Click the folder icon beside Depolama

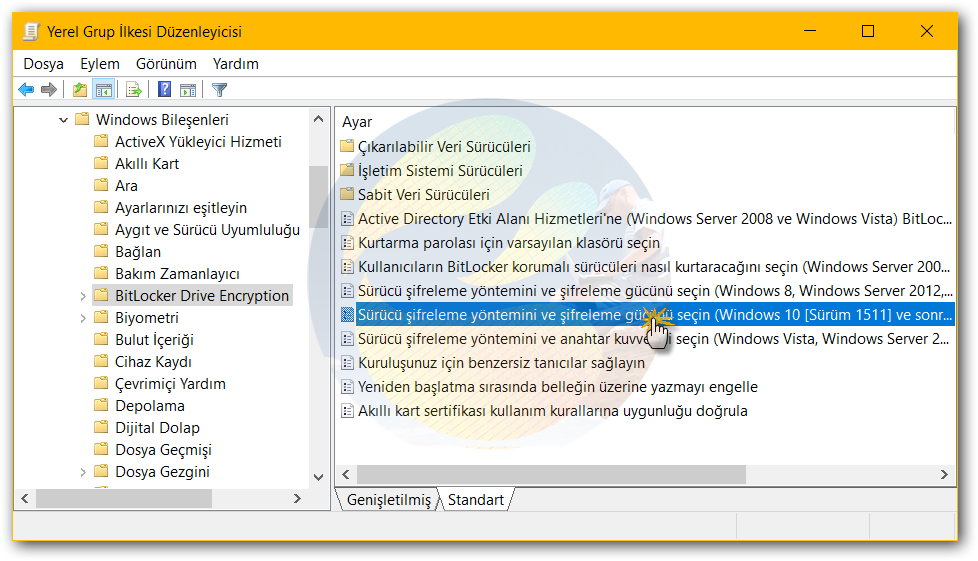(101, 406)
